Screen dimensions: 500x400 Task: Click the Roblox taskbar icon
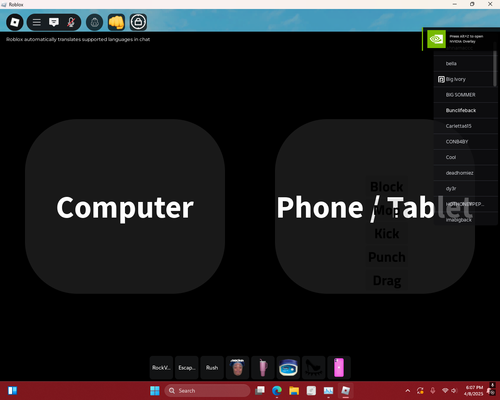[346, 390]
